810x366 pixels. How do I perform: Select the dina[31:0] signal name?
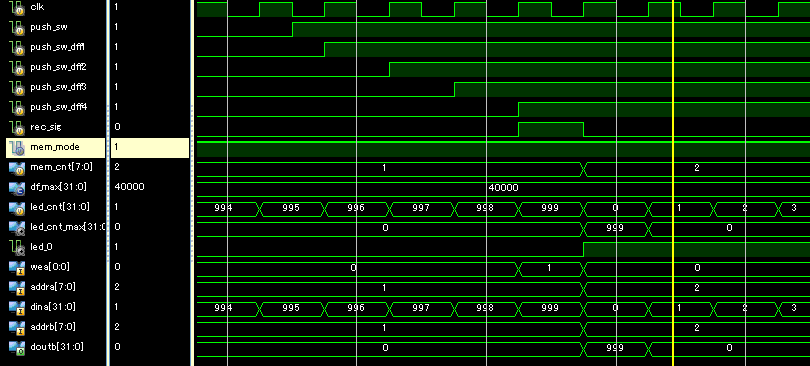click(53, 307)
